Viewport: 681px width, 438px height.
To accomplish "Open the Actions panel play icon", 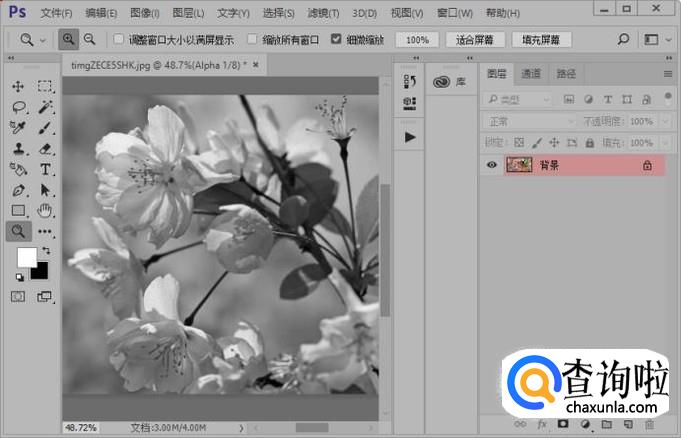I will pos(410,136).
